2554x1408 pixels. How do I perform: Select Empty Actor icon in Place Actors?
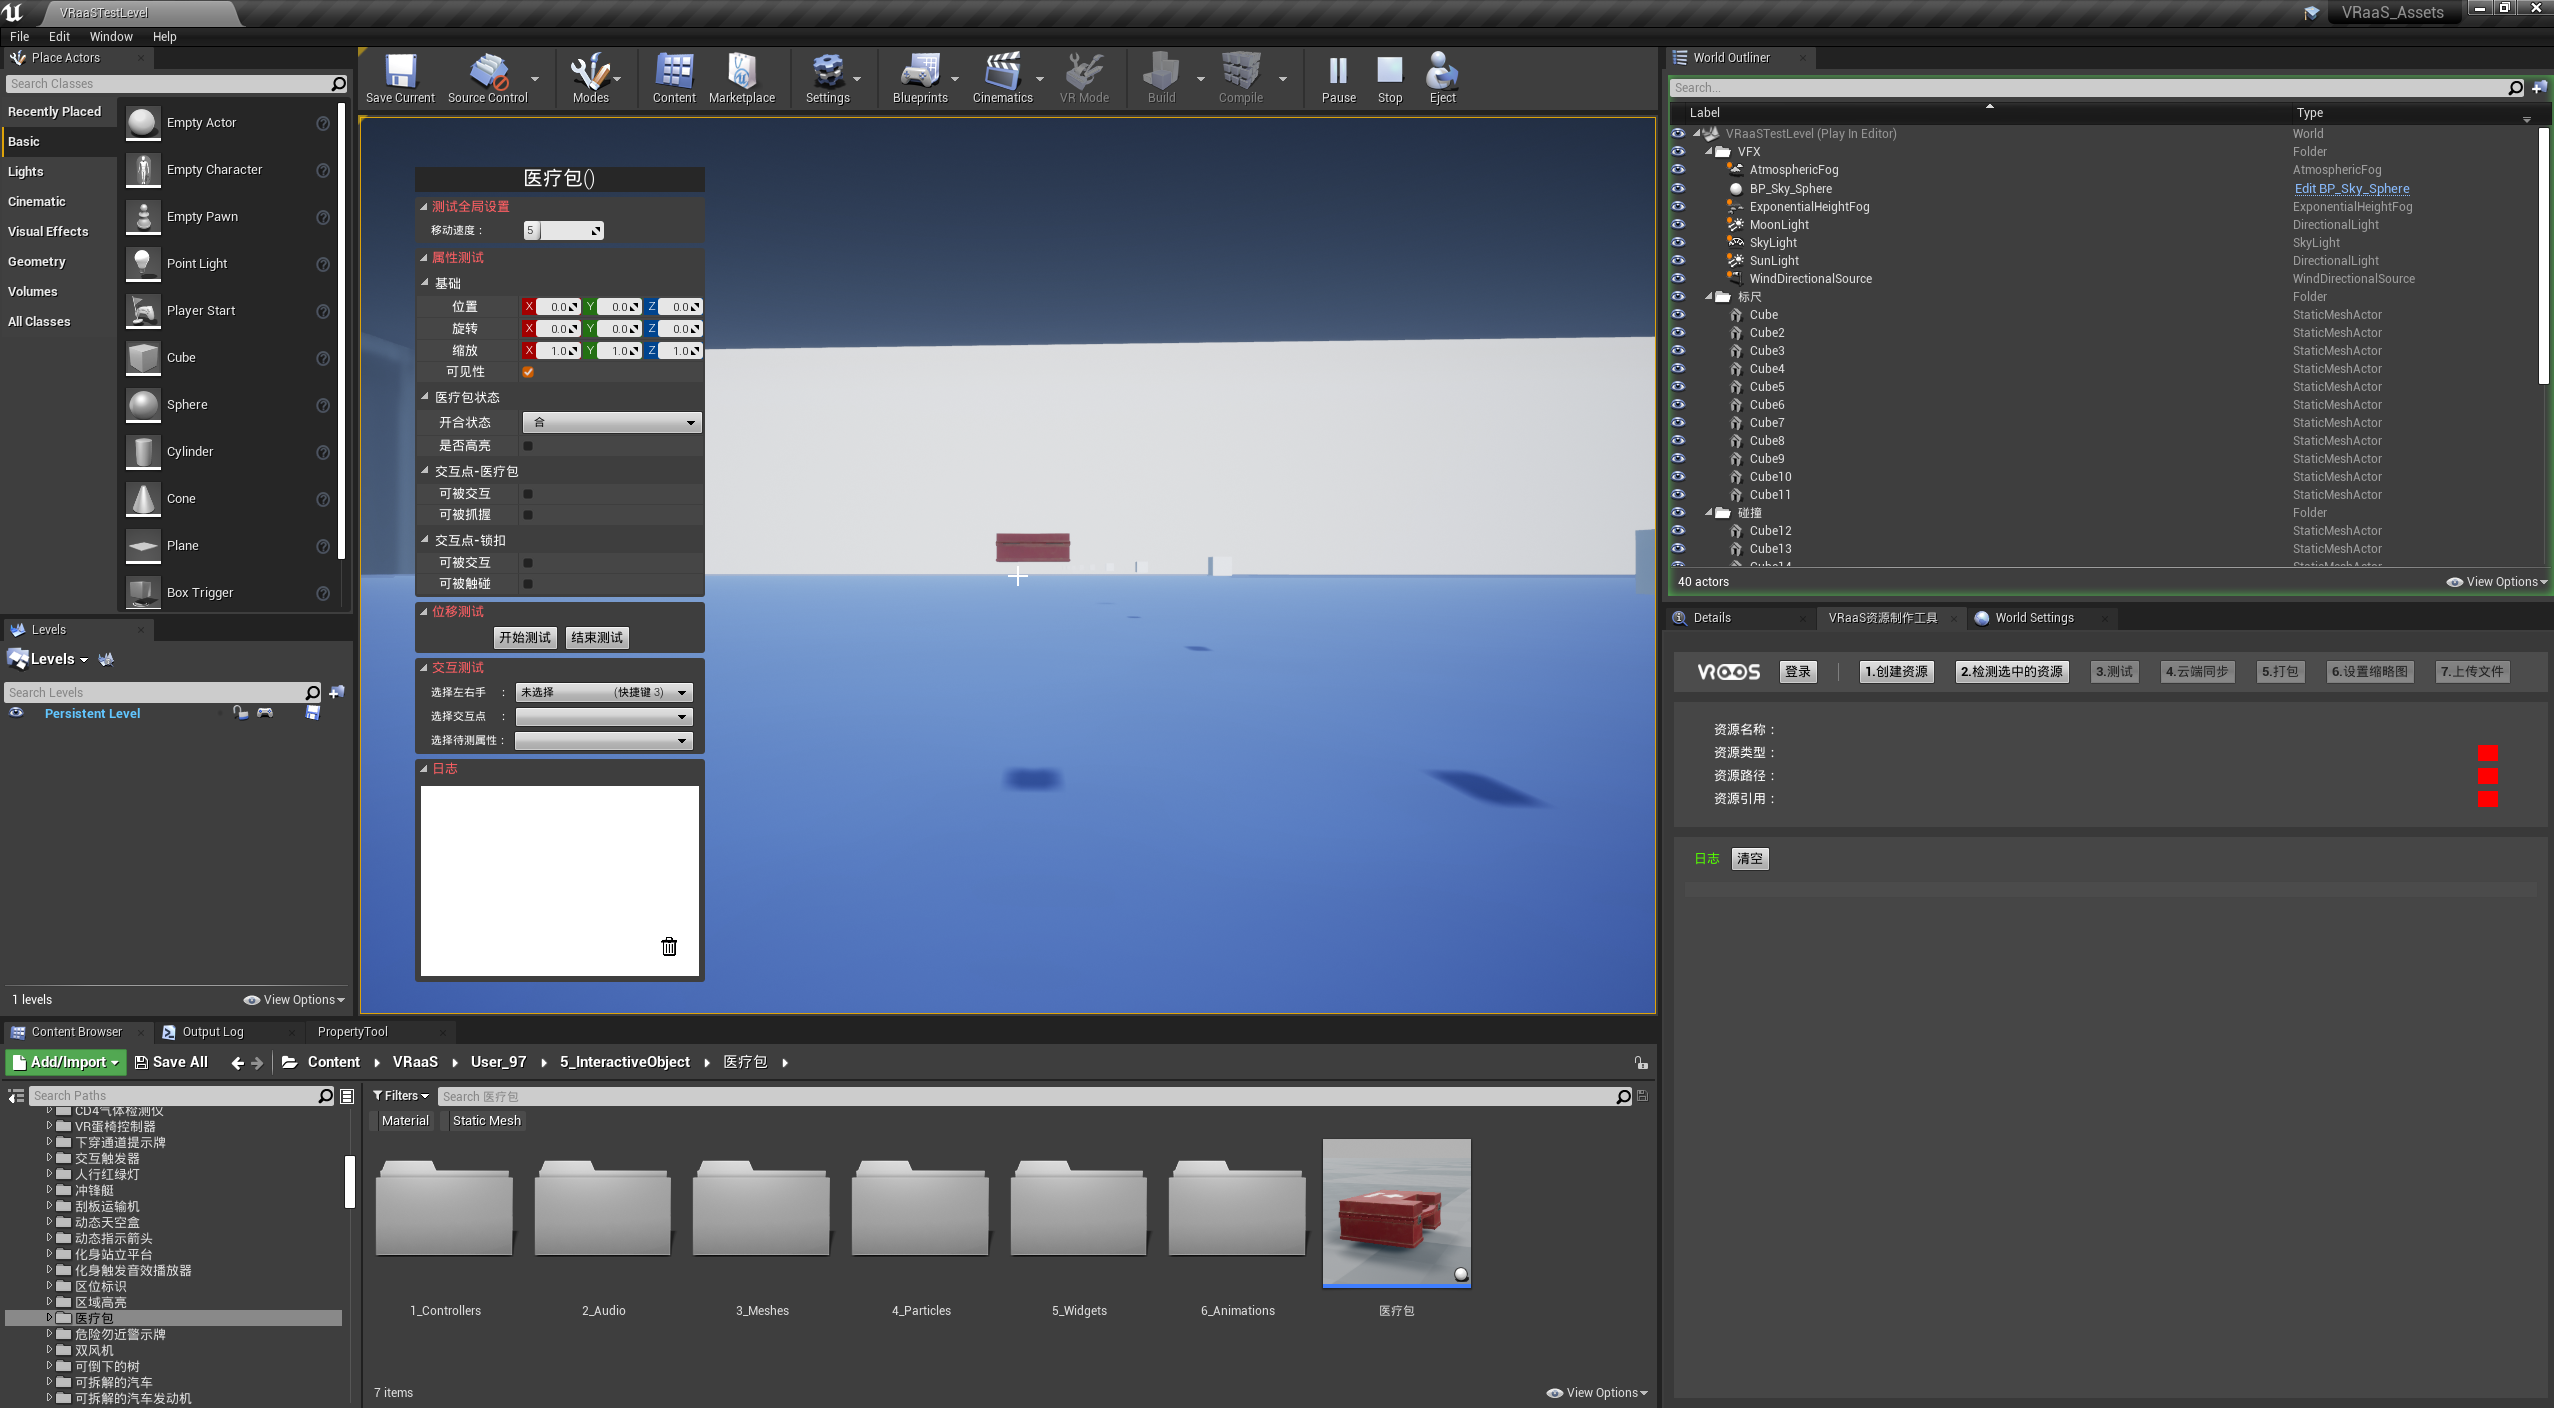143,123
